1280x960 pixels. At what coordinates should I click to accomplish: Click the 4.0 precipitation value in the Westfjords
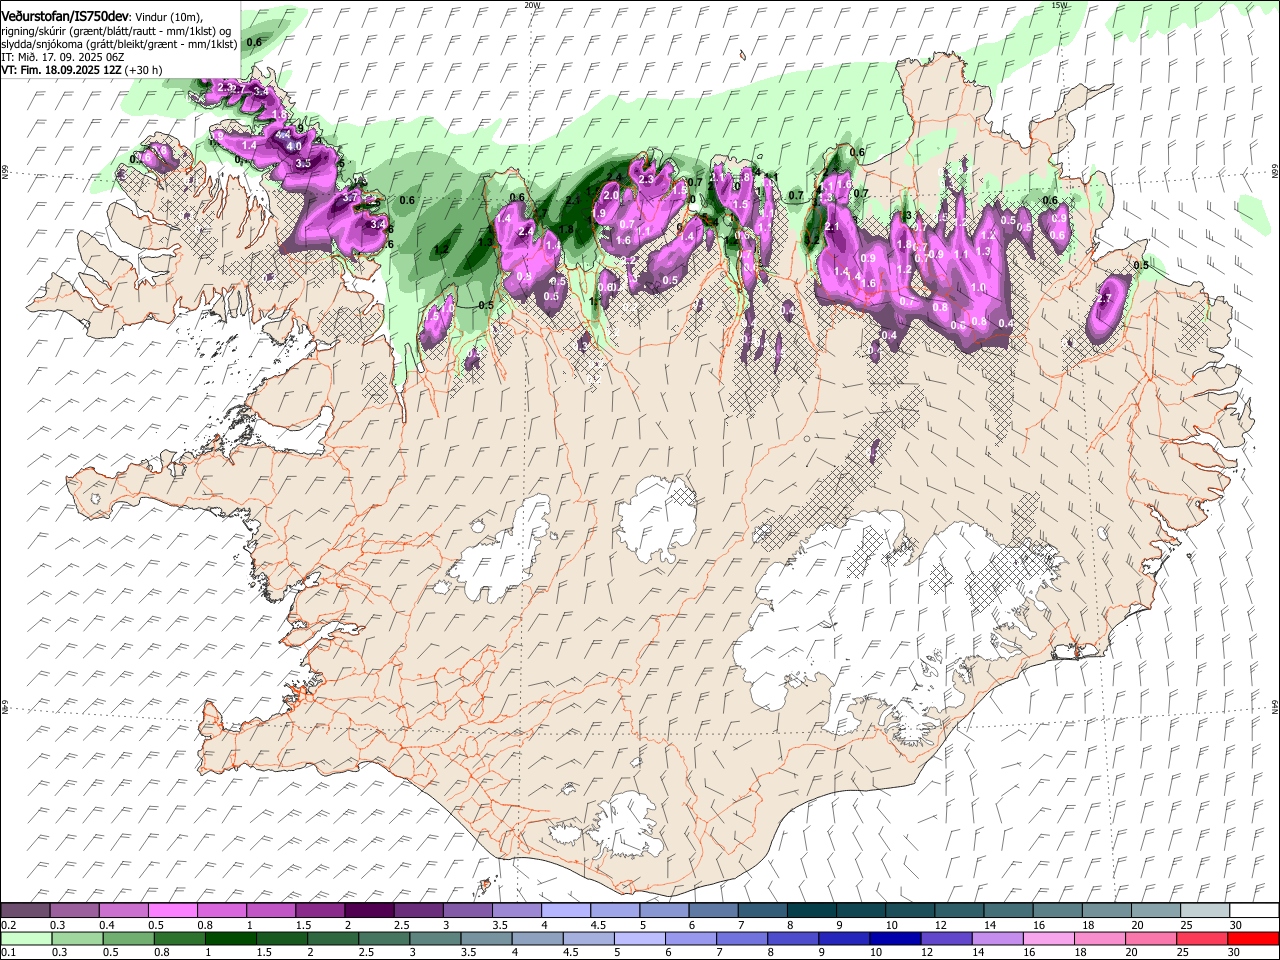point(294,146)
